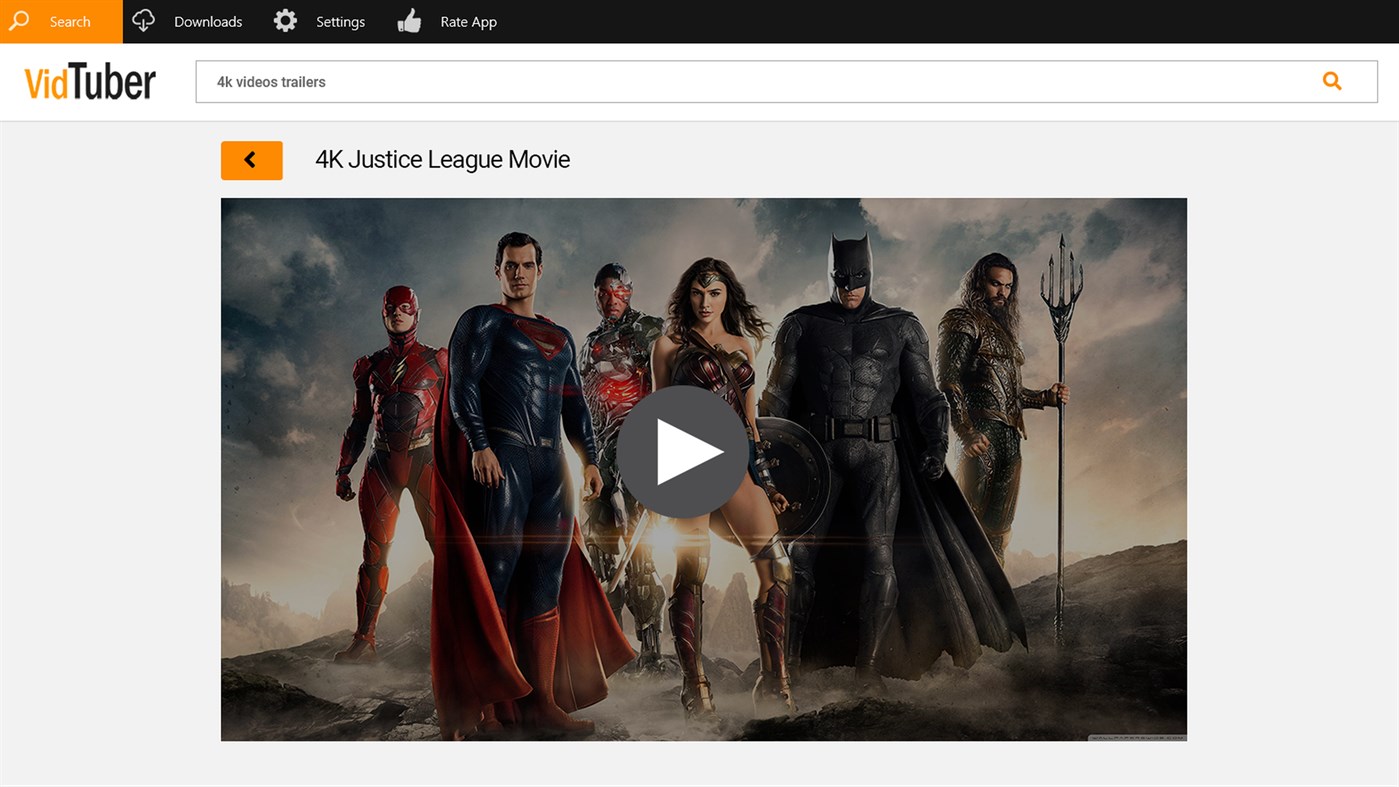The width and height of the screenshot is (1399, 787).
Task: Click the VidTuber logo
Action: (x=90, y=82)
